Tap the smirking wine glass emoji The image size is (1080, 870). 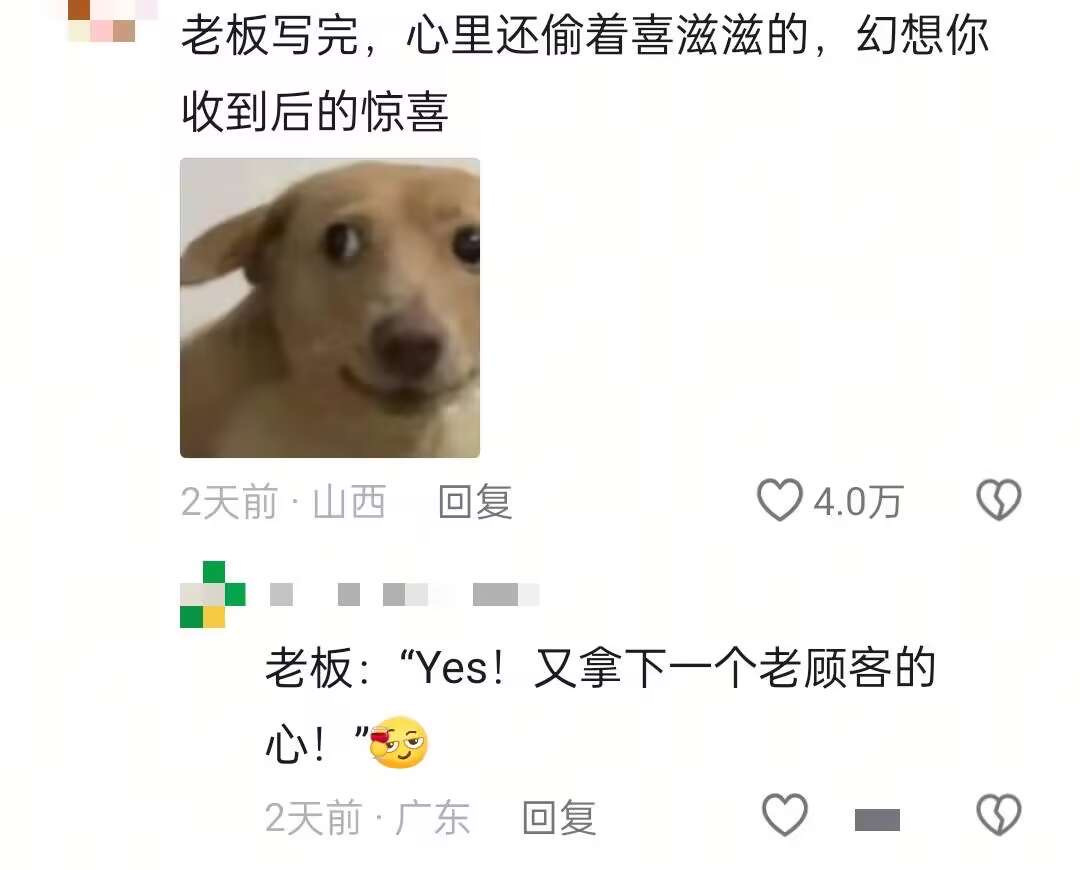coord(399,743)
